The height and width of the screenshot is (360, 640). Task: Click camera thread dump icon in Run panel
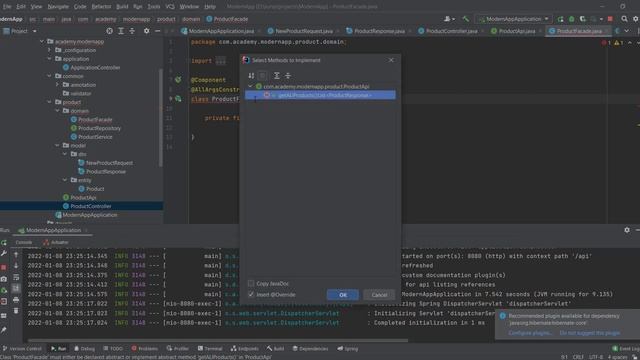pos(4,279)
